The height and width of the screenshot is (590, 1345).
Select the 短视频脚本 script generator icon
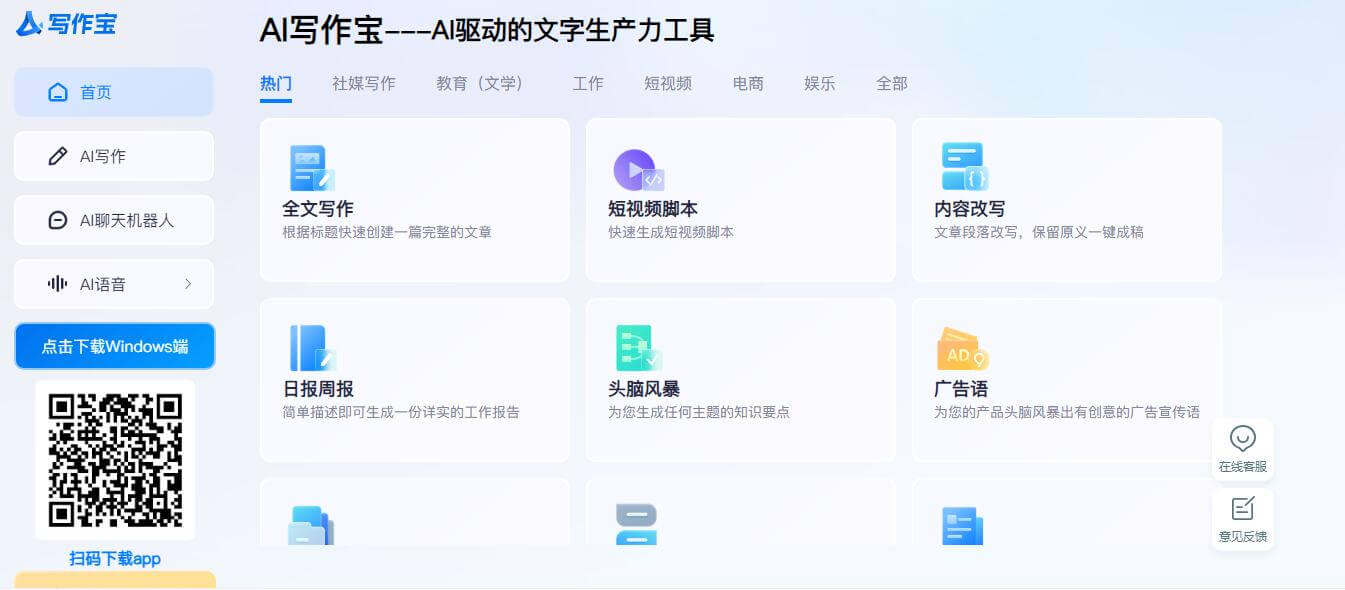(638, 170)
